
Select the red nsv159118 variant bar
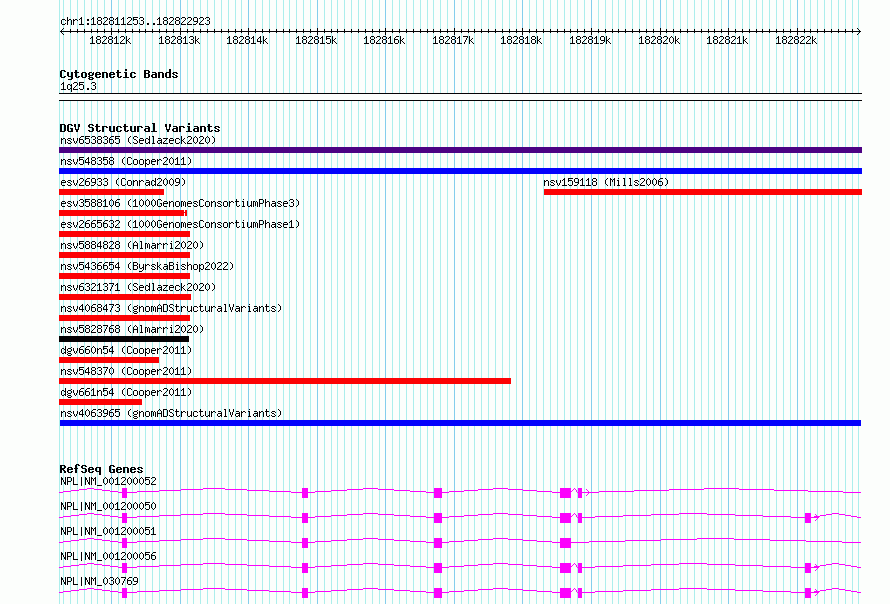coord(703,192)
